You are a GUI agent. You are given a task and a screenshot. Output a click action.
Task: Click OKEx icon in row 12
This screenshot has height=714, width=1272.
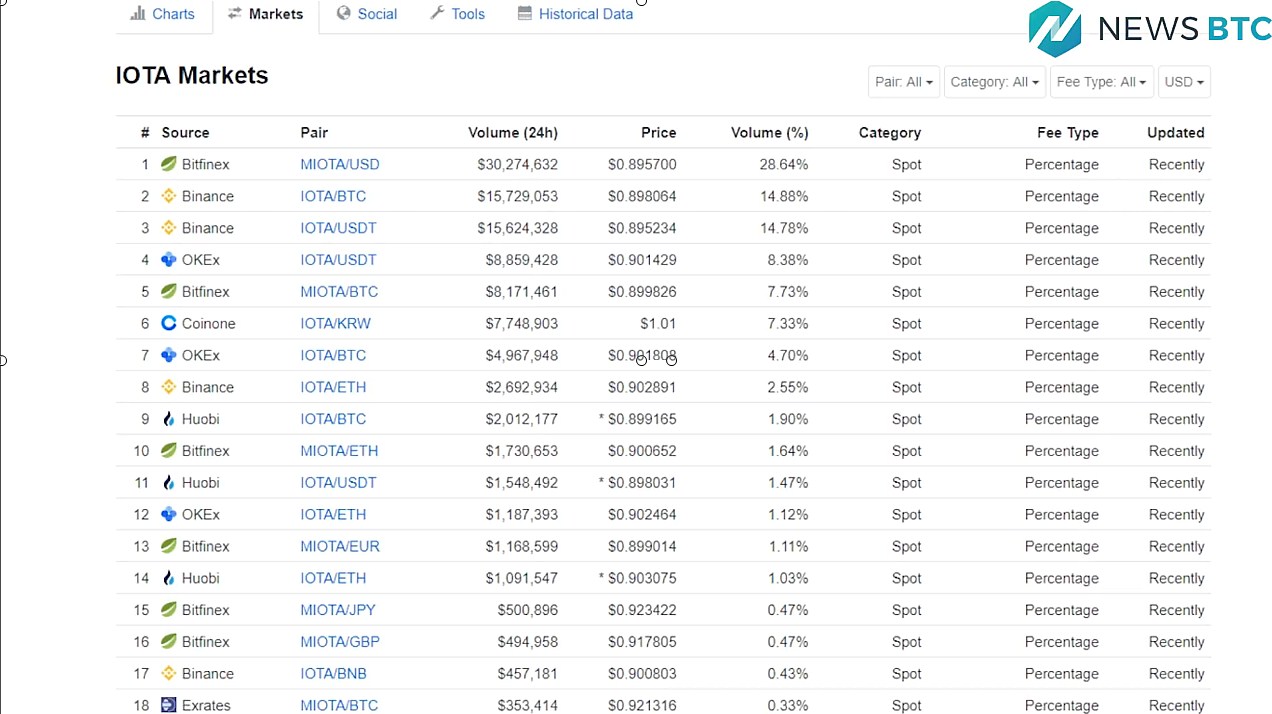pos(169,514)
